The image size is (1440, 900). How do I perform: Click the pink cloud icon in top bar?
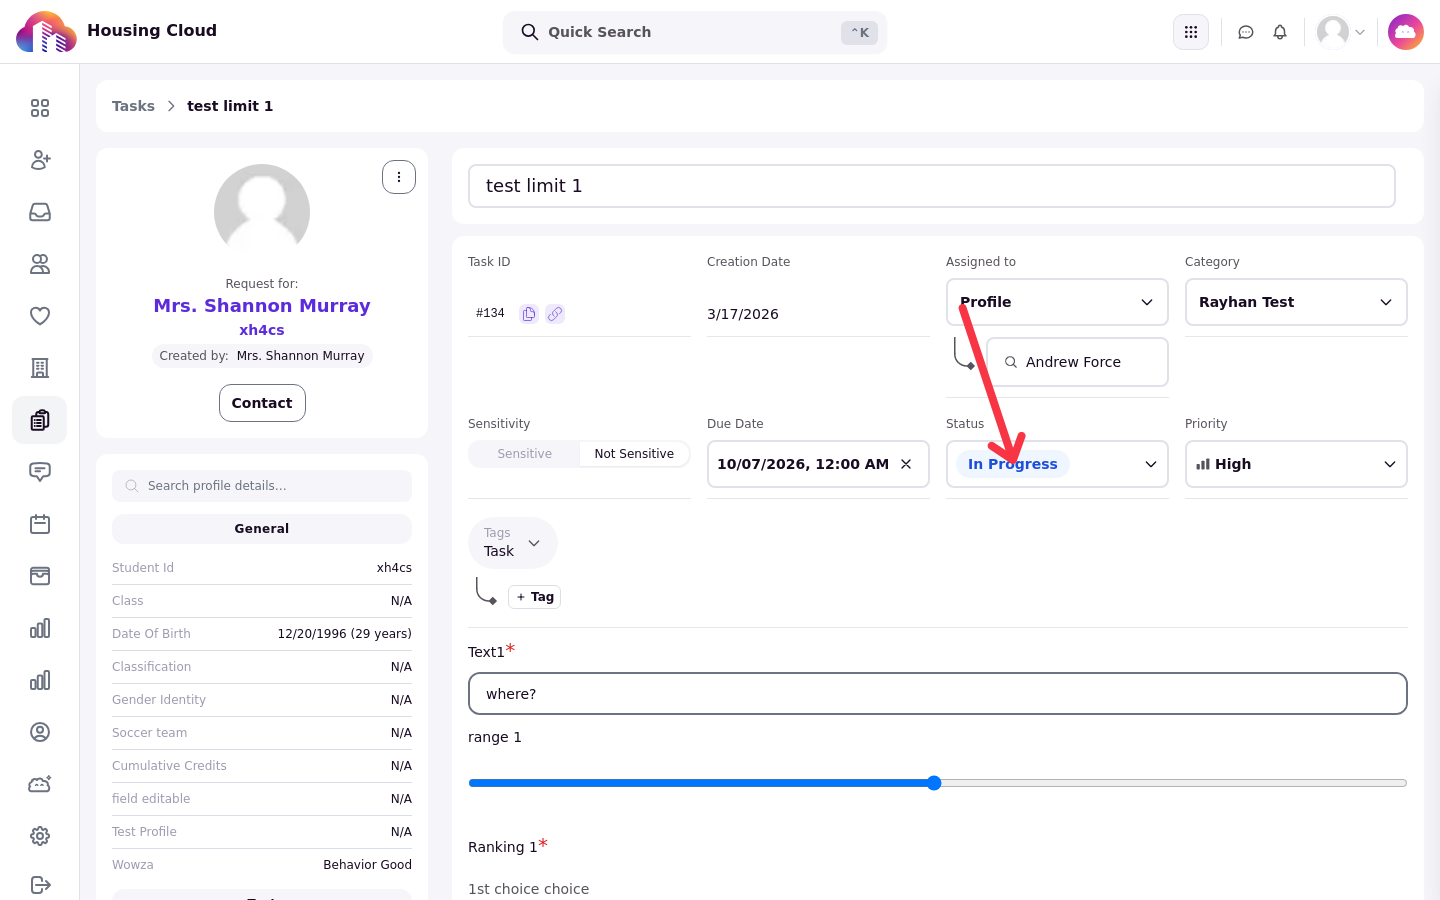coord(1406,32)
